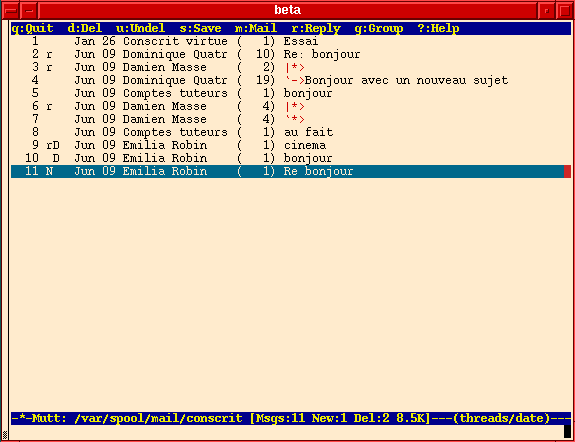
Task: Click the 'rD' flags on message 9
Action: point(53,145)
